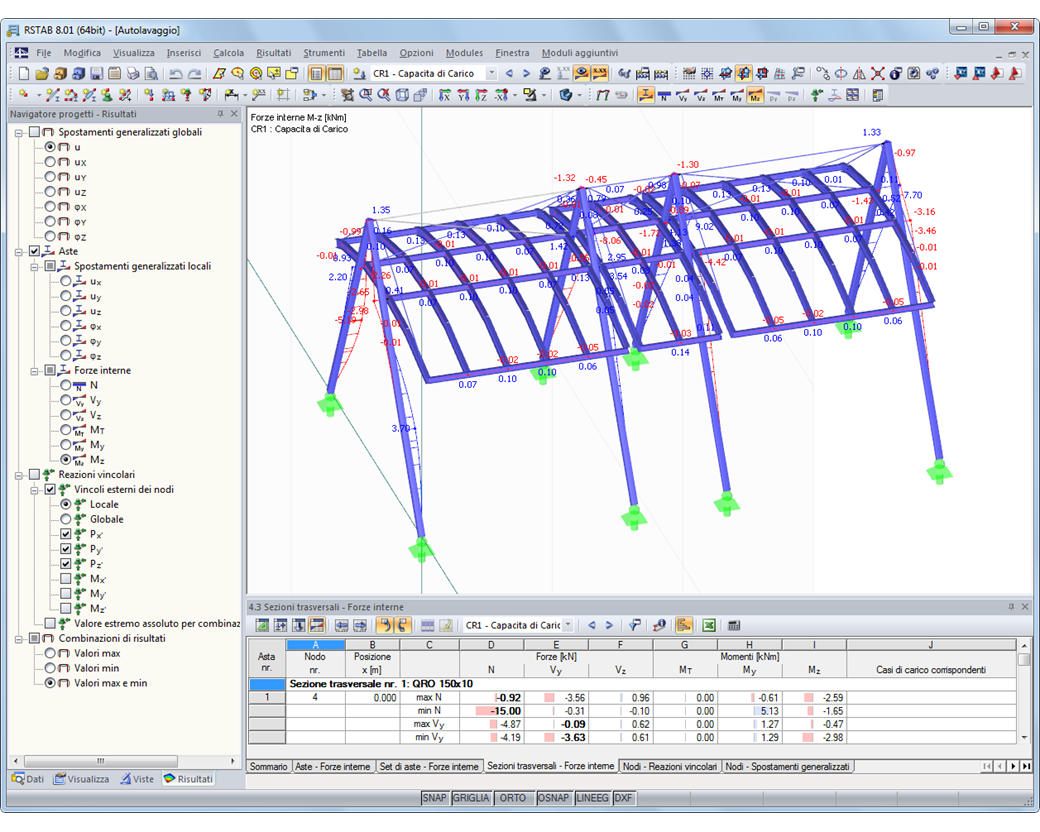Toggle SNAP status bar button
The width and height of the screenshot is (1040, 832).
pyautogui.click(x=434, y=797)
